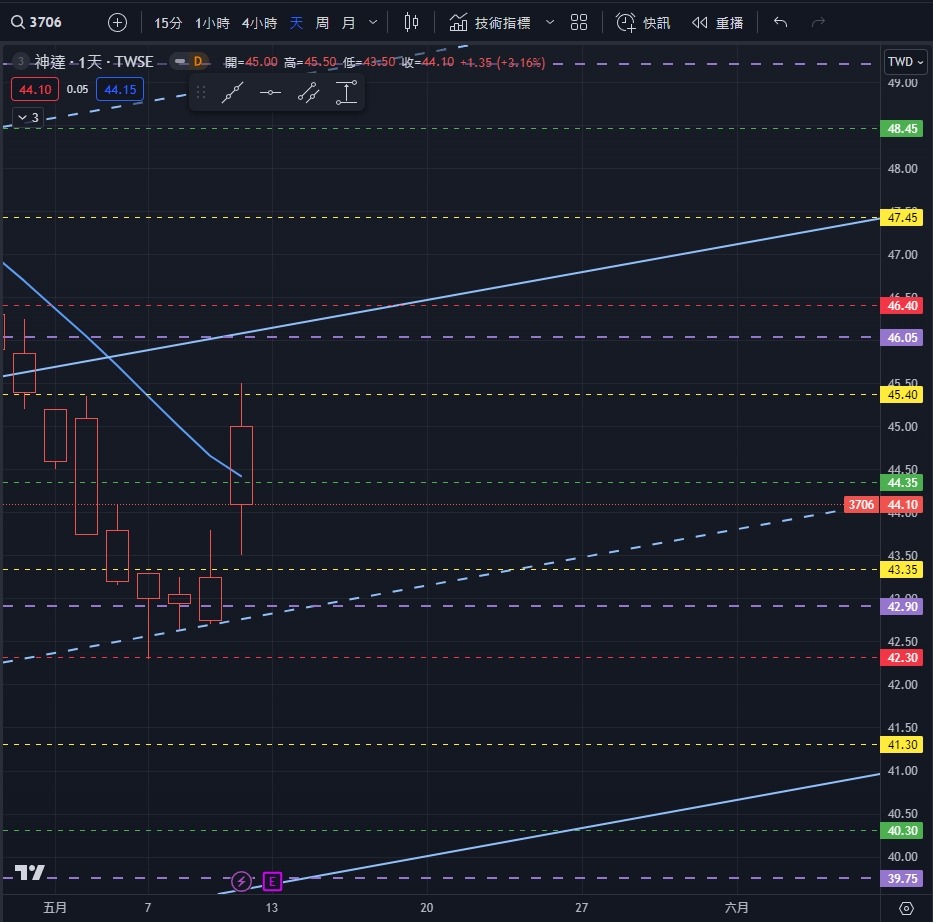Expand the indicator favorites dropdown arrow
Screen dimensions: 933x922
pos(550,23)
